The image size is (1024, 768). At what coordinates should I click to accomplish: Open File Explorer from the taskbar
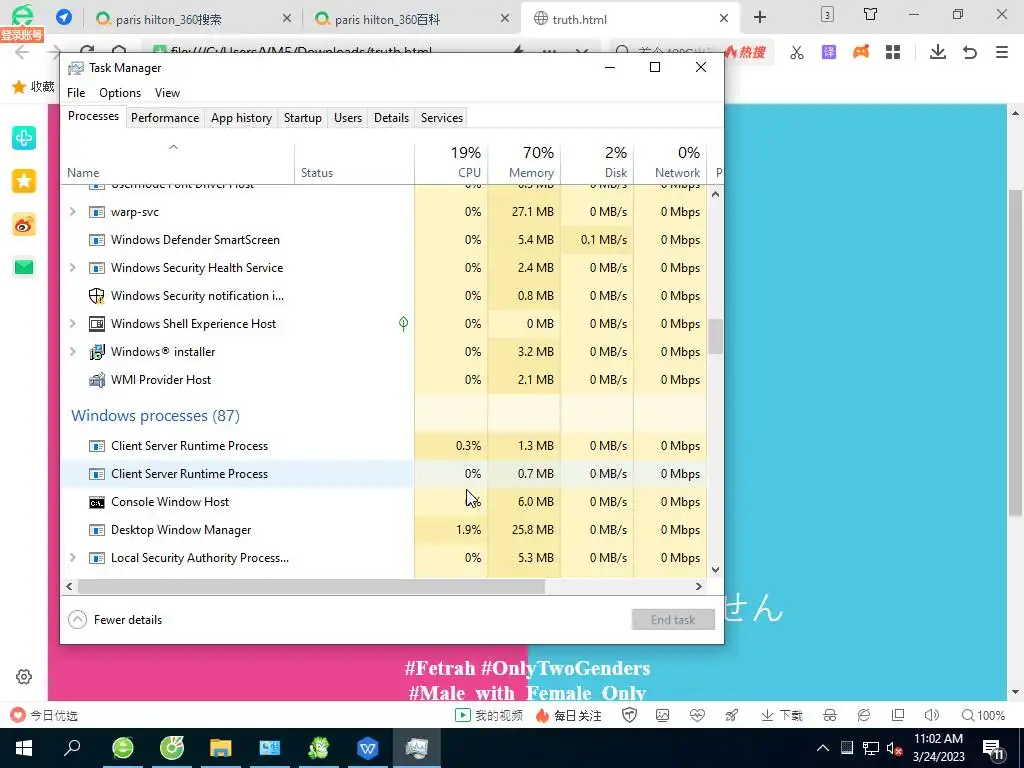tap(221, 748)
